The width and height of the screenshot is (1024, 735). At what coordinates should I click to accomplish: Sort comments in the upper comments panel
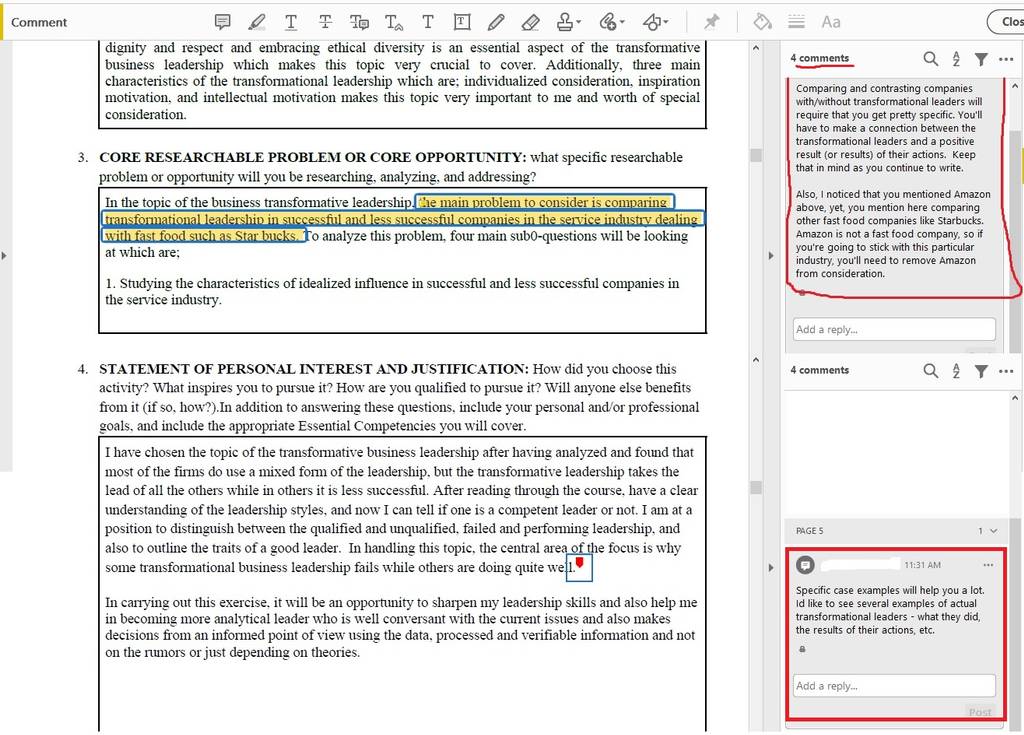tap(956, 59)
